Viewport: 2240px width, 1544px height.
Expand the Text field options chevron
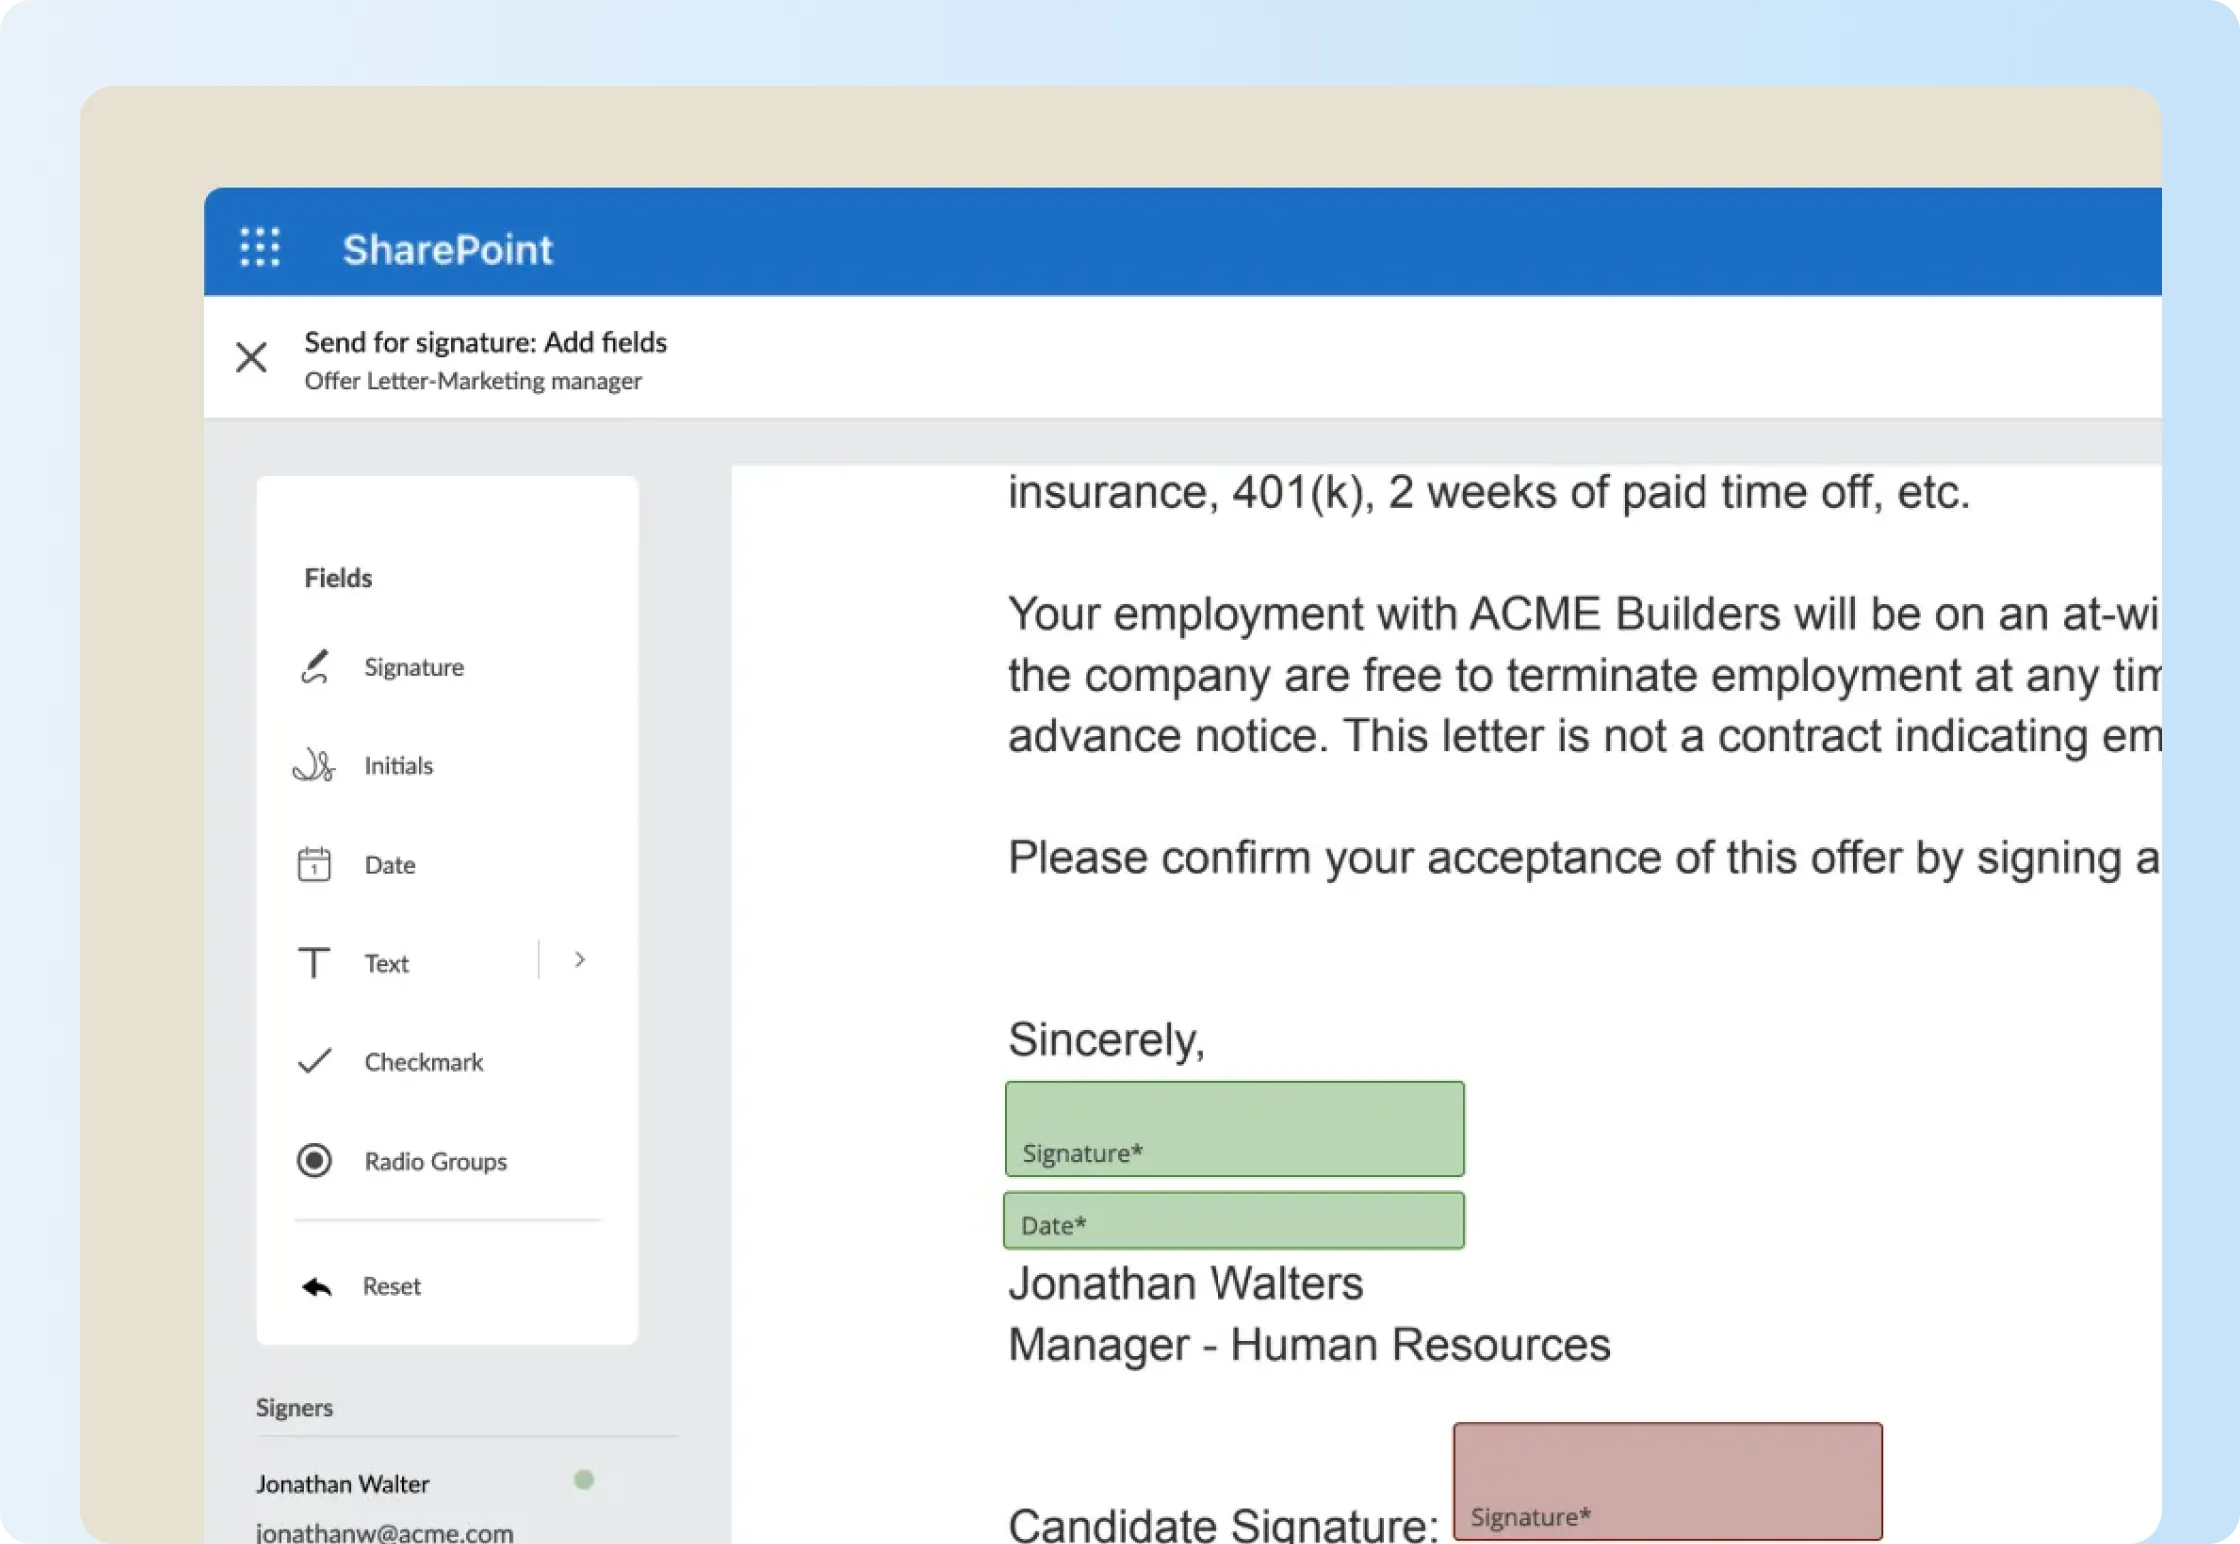coord(579,960)
